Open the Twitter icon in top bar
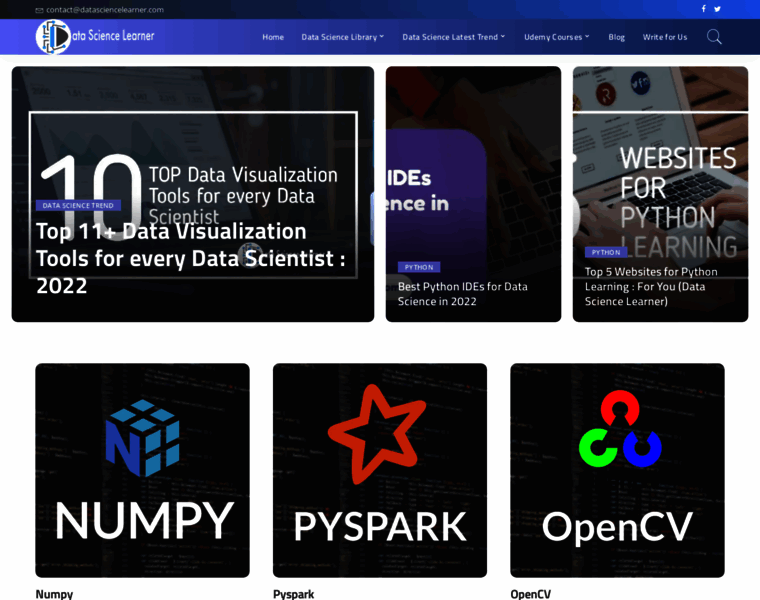 pos(717,9)
